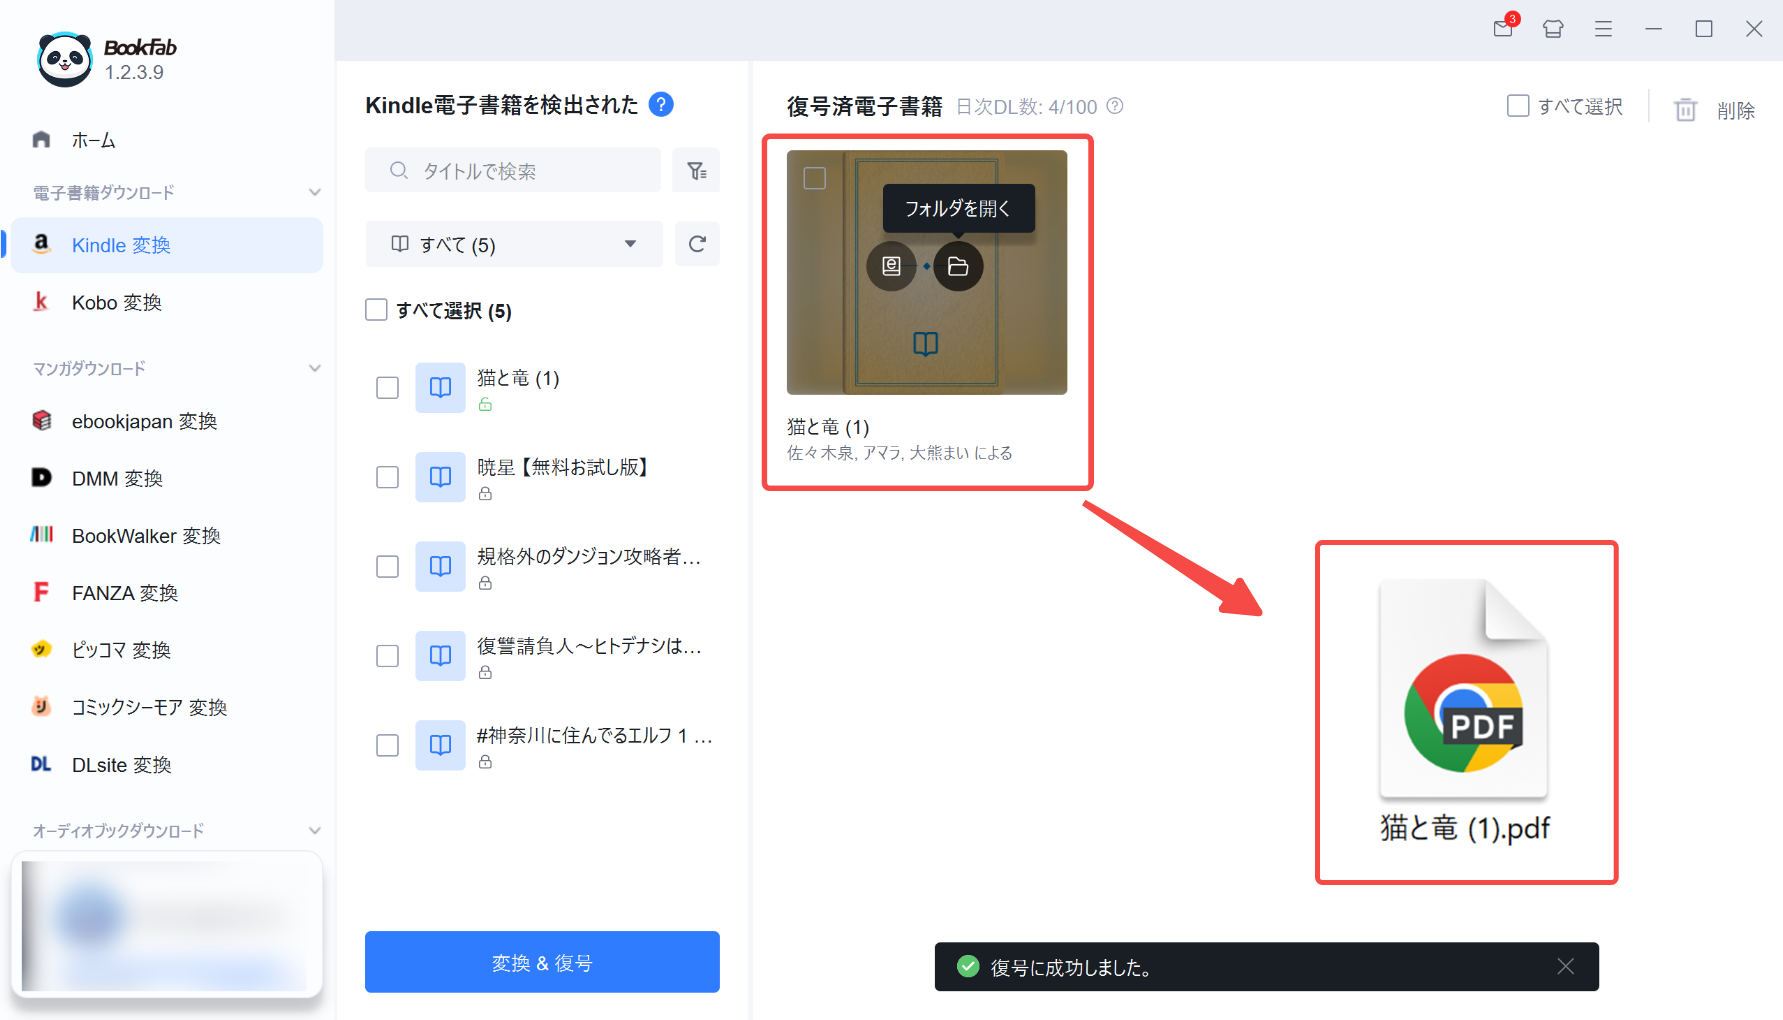This screenshot has height=1020, width=1783.
Task: Click the 猫と竜 (1).pdf file icon
Action: (1464, 689)
